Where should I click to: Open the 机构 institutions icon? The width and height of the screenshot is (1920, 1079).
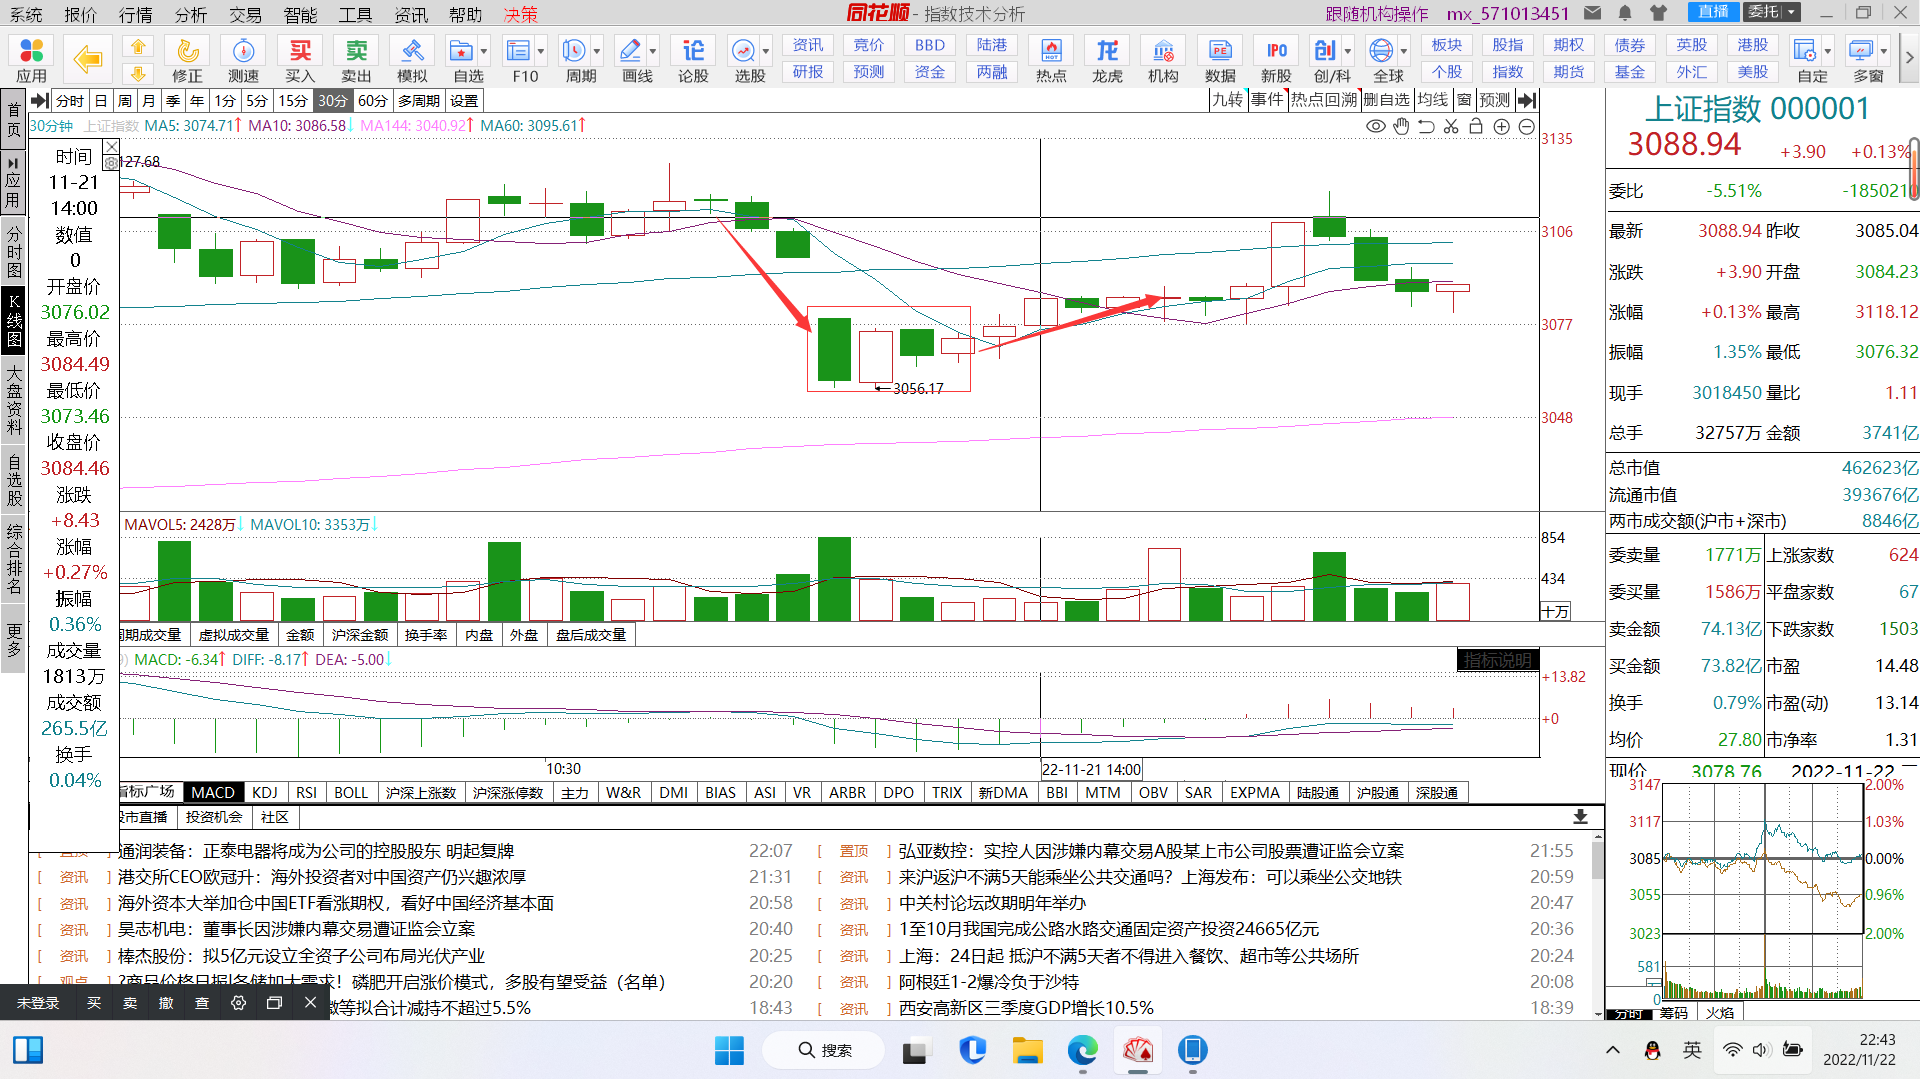pyautogui.click(x=1163, y=60)
